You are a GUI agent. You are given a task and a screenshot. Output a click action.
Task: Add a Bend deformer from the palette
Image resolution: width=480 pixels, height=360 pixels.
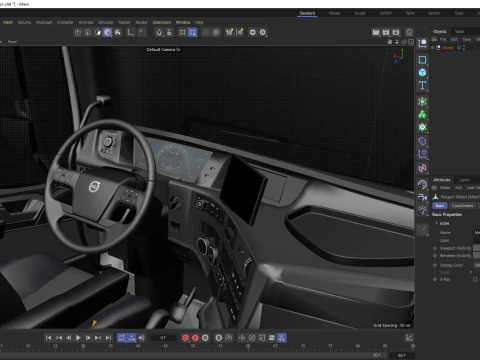click(422, 141)
